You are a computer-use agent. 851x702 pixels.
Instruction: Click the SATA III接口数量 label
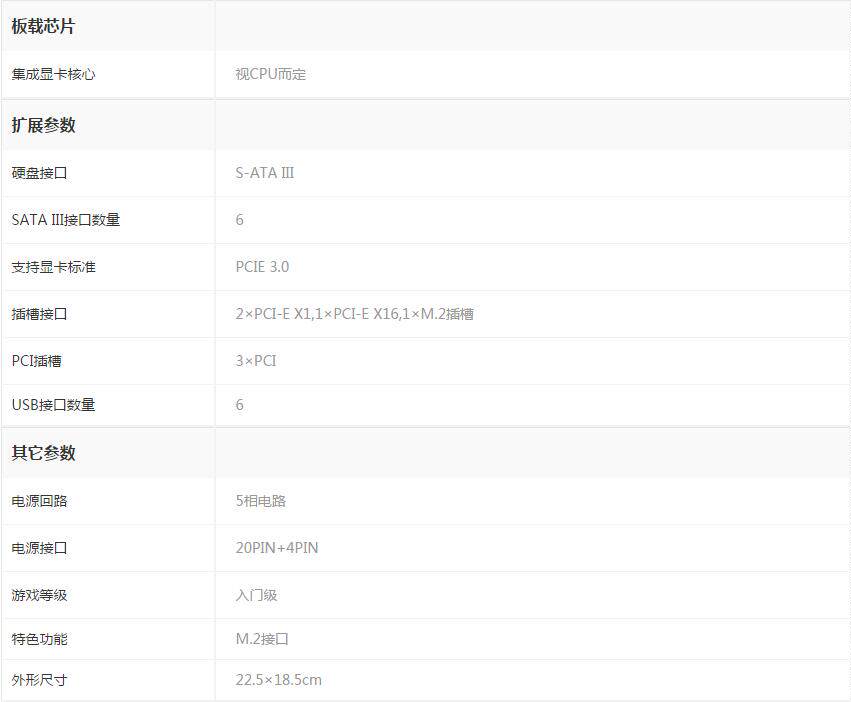tap(66, 220)
